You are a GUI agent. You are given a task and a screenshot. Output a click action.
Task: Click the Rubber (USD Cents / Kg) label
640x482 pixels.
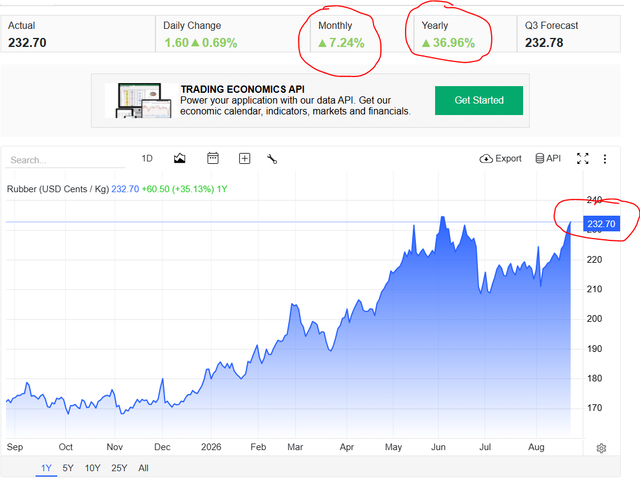pyautogui.click(x=58, y=189)
